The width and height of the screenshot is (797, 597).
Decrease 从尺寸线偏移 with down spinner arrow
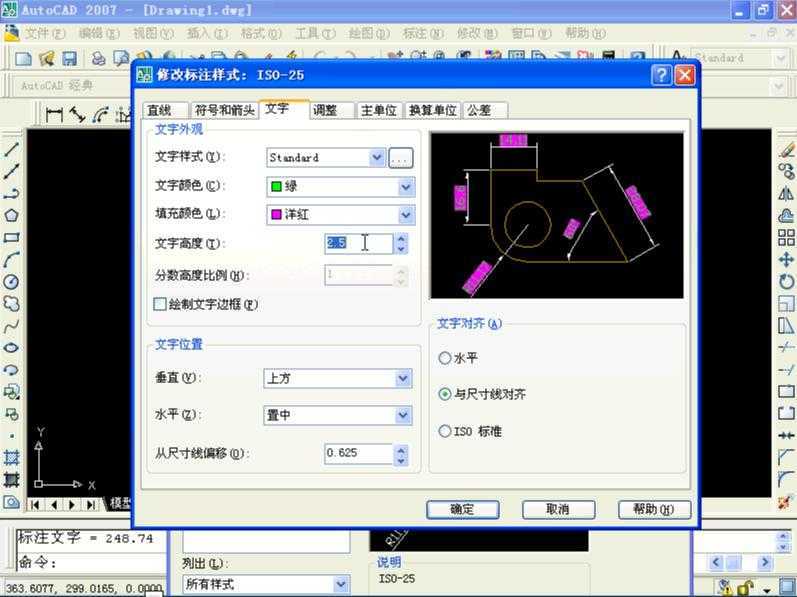[x=401, y=460]
